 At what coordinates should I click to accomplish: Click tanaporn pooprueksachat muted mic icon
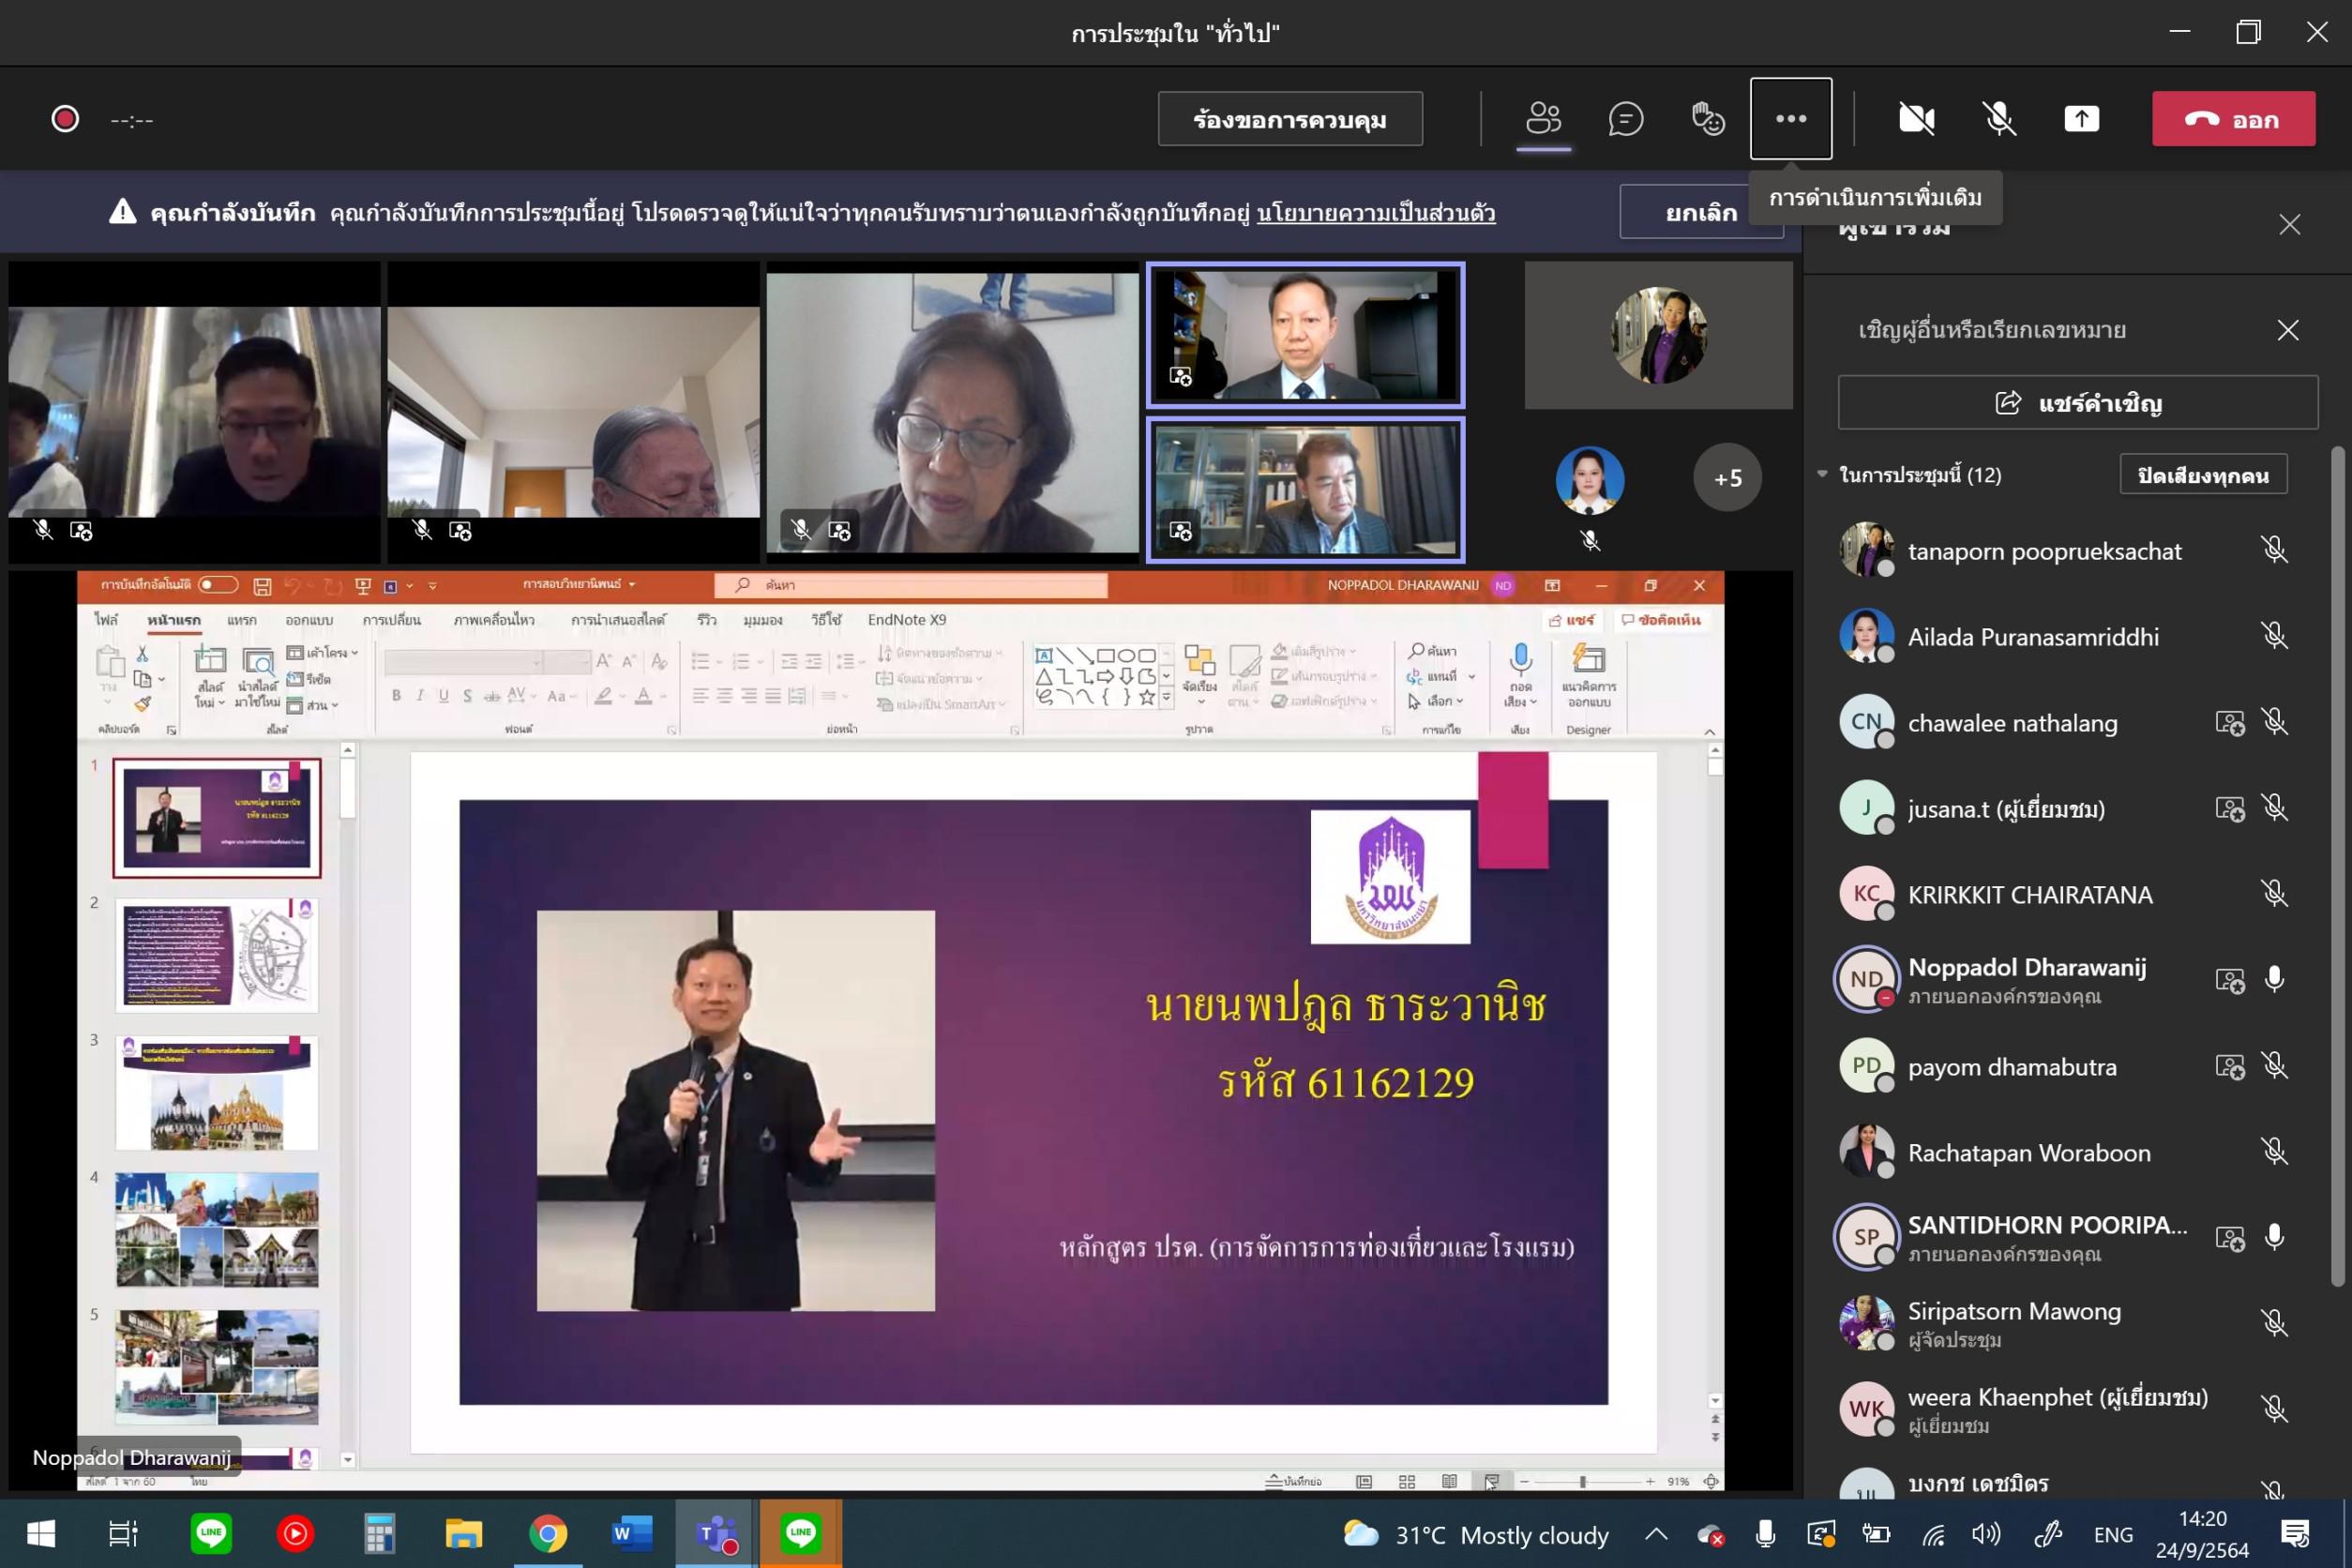pos(2274,550)
